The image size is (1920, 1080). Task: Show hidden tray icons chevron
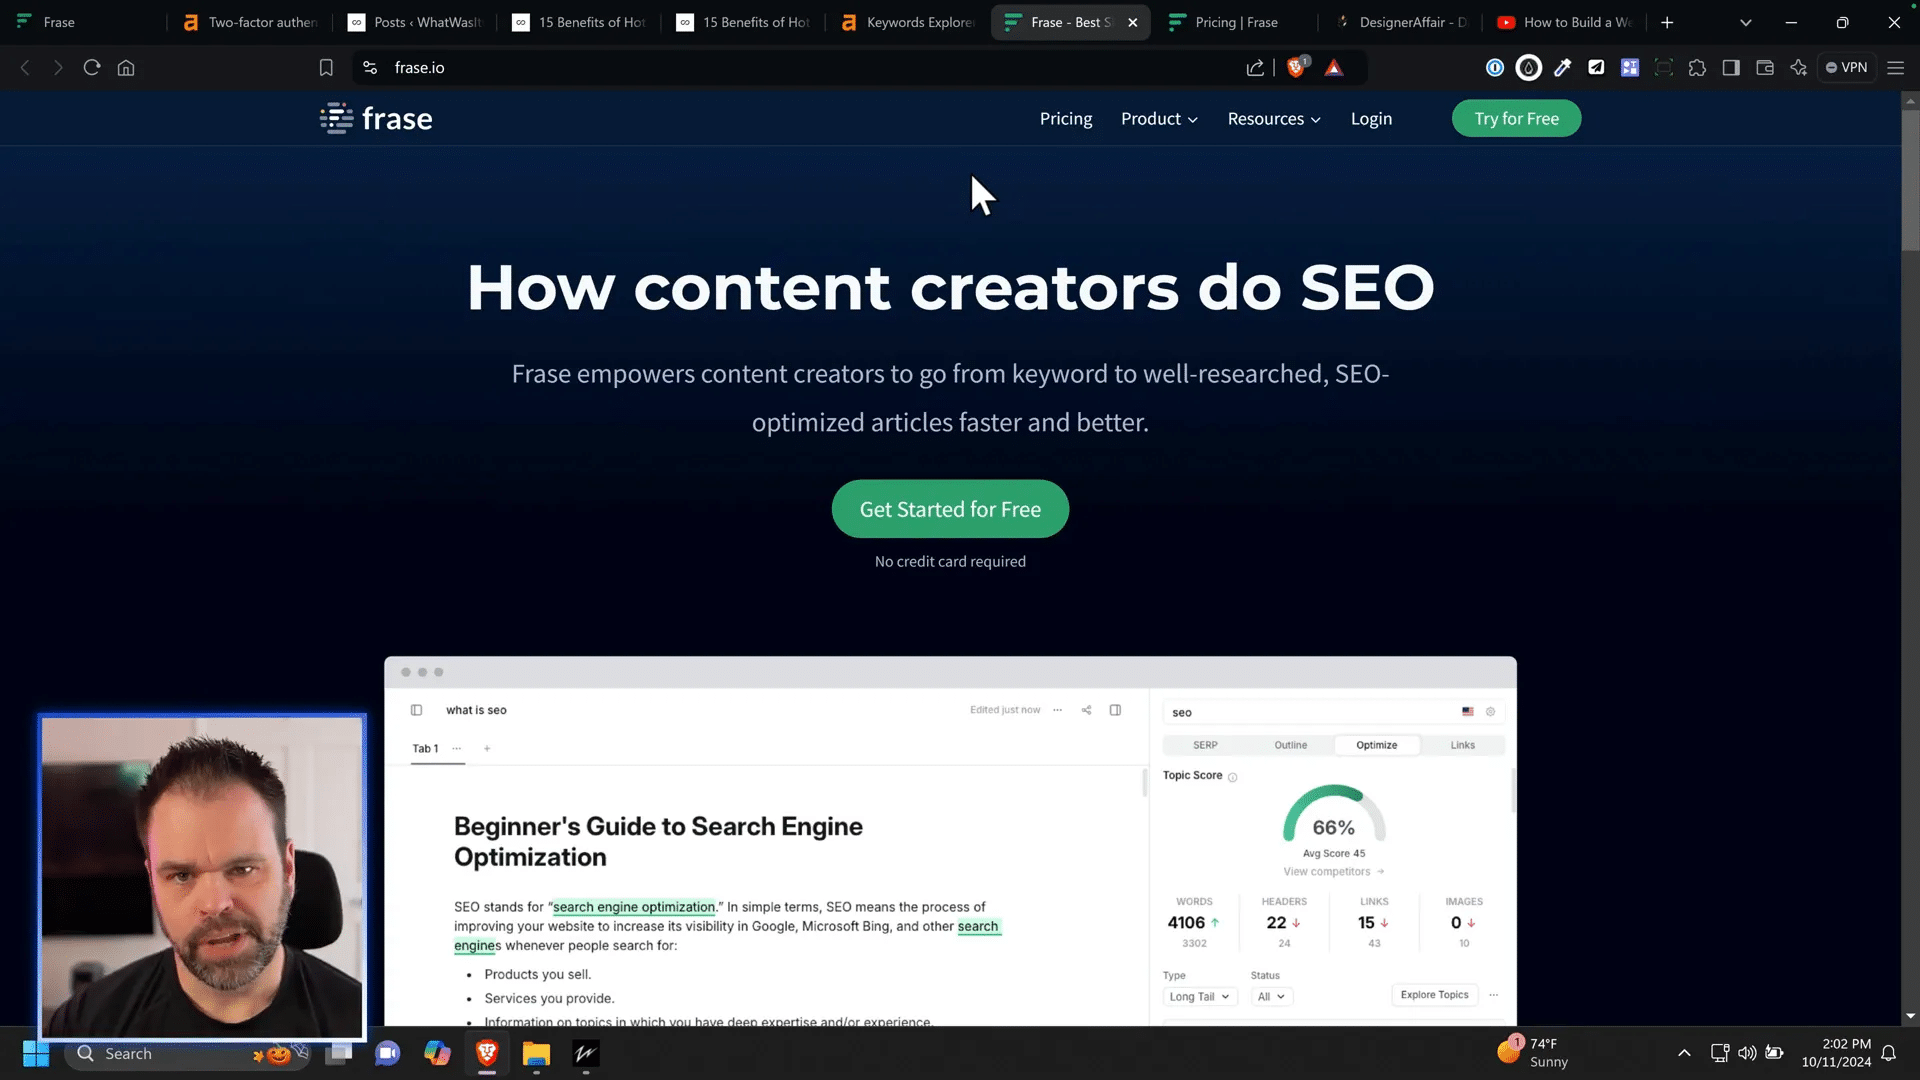(x=1684, y=1053)
